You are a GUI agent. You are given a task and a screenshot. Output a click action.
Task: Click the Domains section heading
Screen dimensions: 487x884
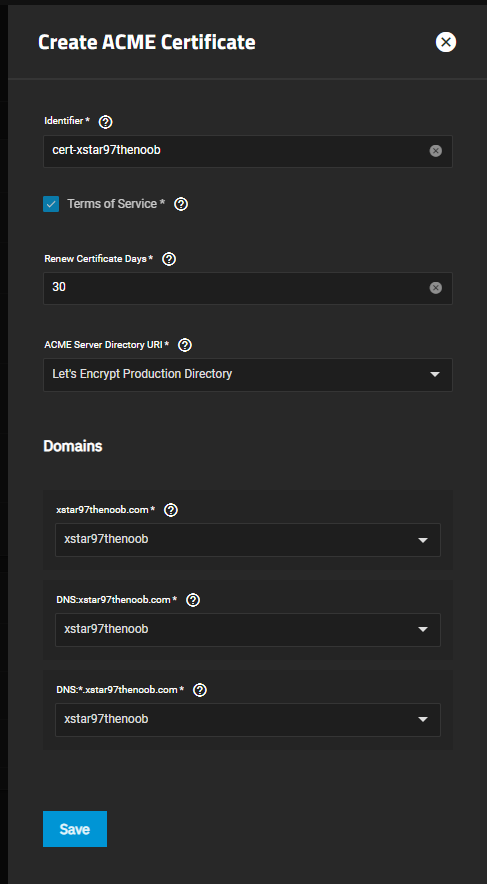pos(73,446)
